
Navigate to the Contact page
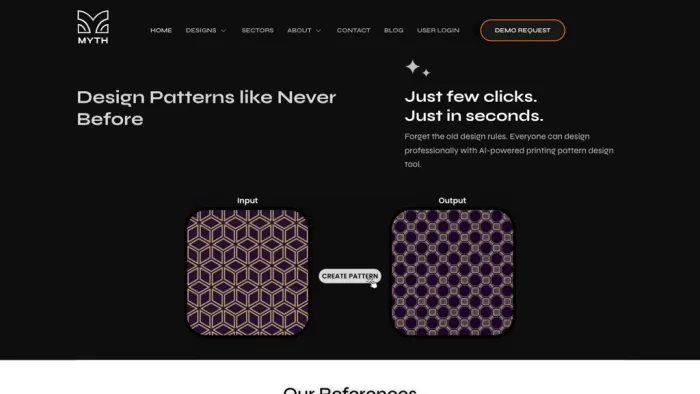point(354,30)
